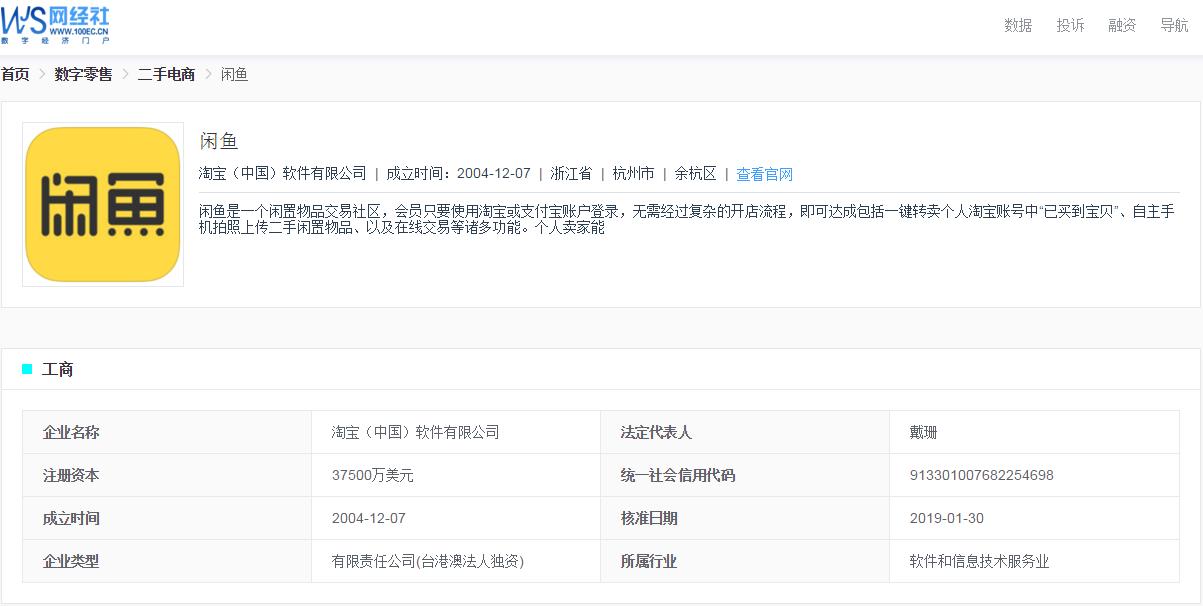Open the 查看官网 link
Screen dimensions: 1203x606
point(763,173)
